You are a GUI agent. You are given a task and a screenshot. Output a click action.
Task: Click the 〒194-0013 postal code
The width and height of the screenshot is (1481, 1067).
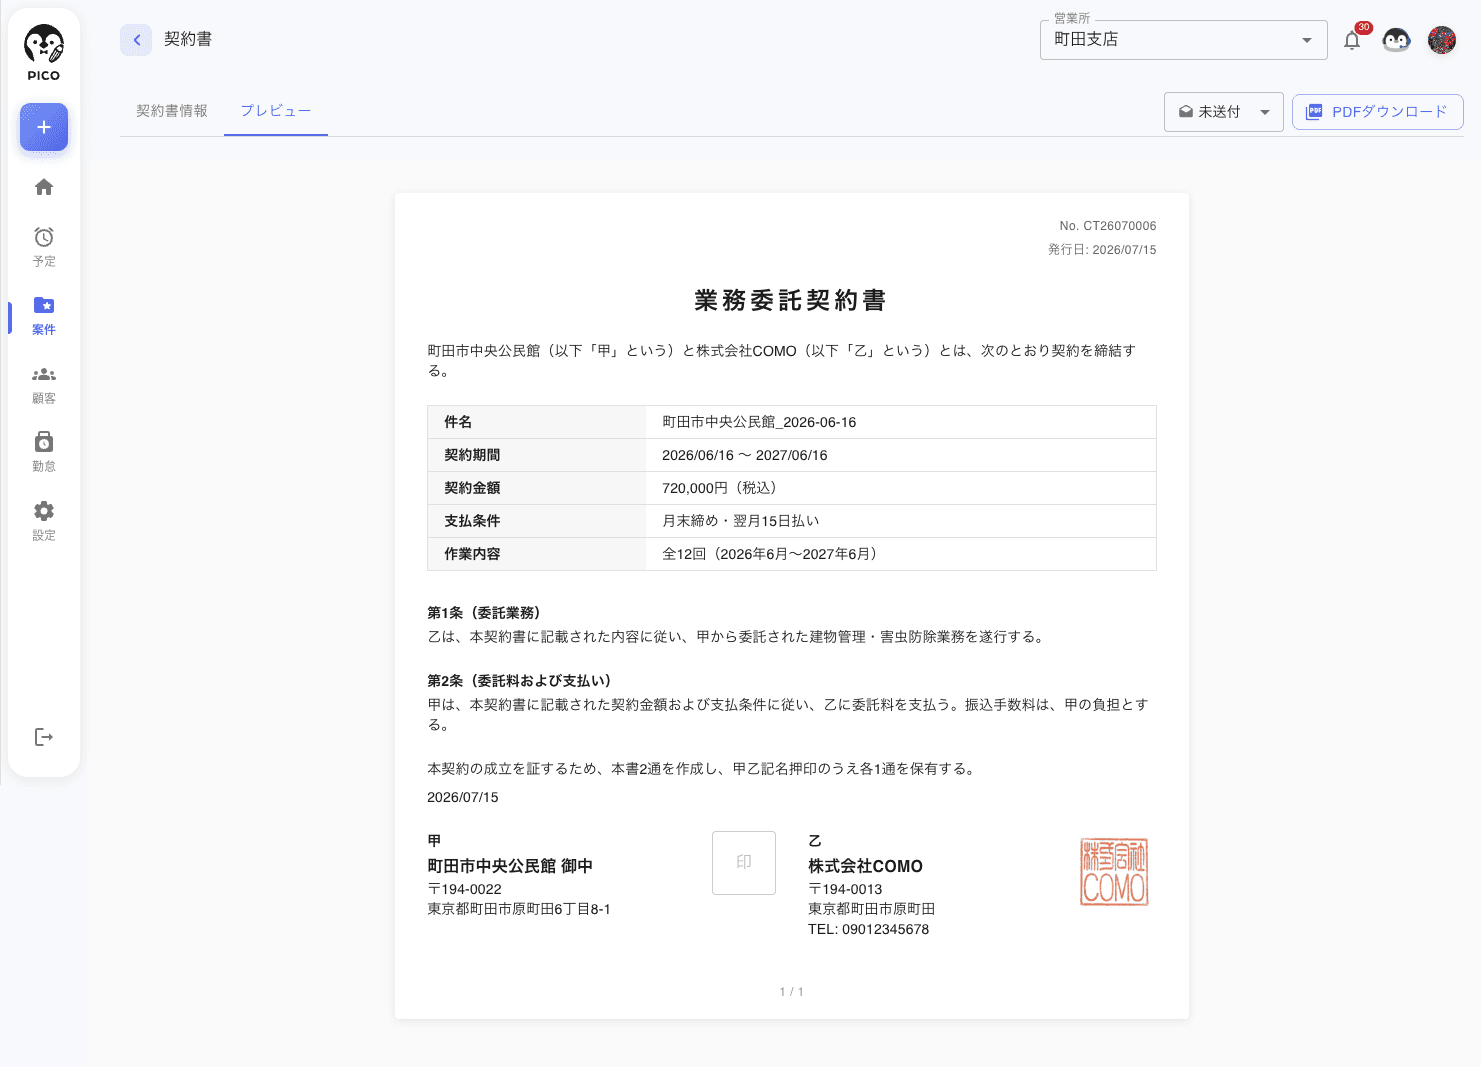845,889
